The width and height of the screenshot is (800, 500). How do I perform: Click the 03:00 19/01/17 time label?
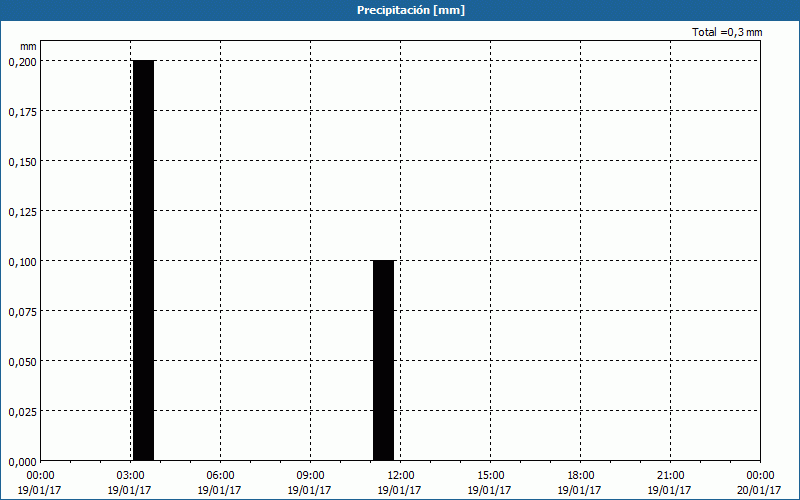click(130, 483)
